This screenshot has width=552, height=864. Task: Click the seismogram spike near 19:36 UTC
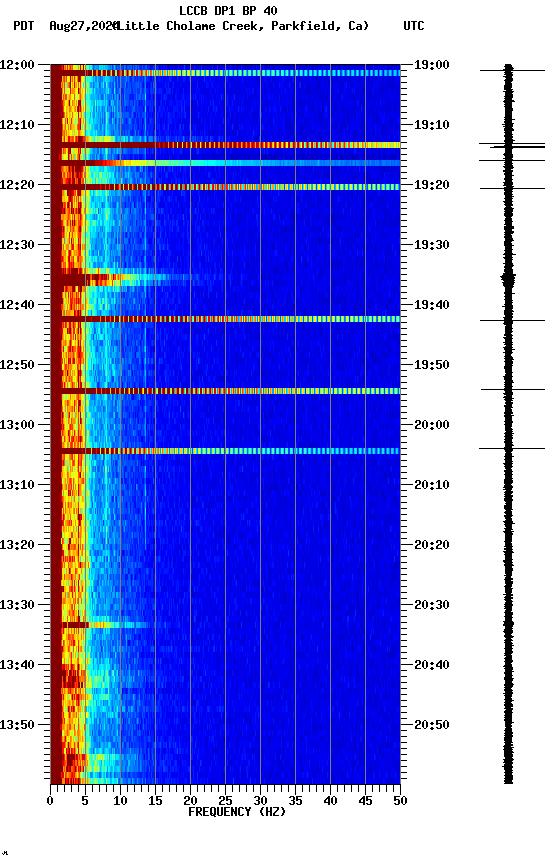tap(508, 279)
